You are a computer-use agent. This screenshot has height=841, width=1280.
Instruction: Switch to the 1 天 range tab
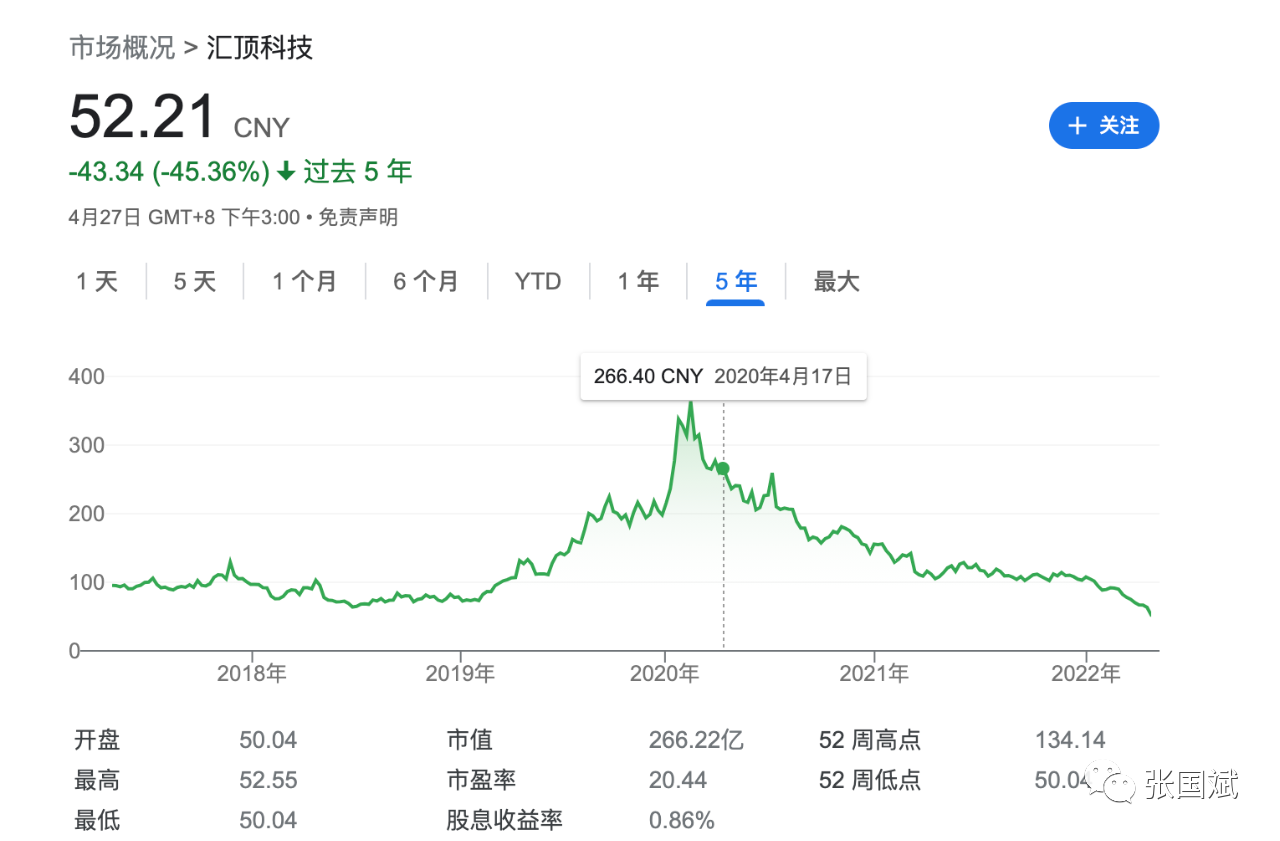click(x=97, y=282)
